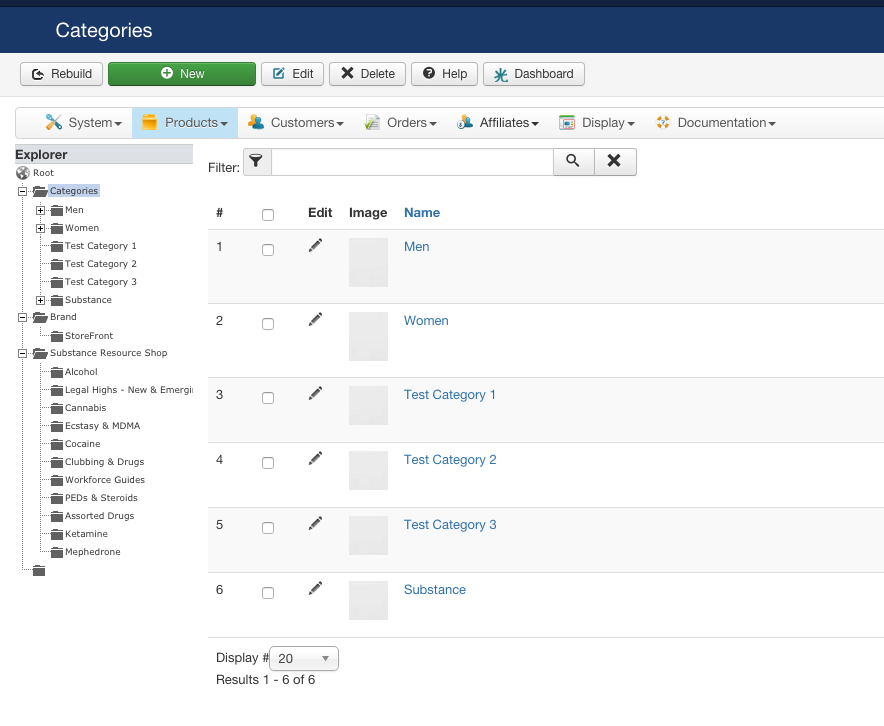
Task: Click the Rebuild button
Action: point(61,74)
